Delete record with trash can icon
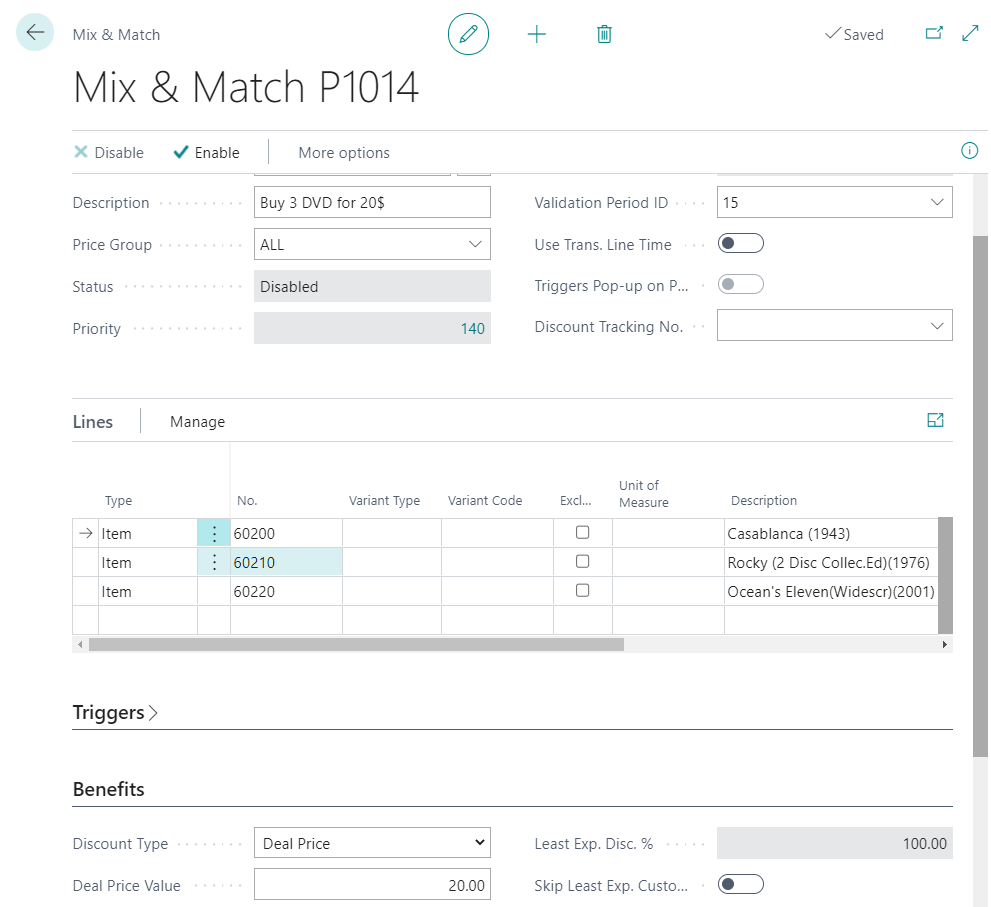 pyautogui.click(x=604, y=34)
